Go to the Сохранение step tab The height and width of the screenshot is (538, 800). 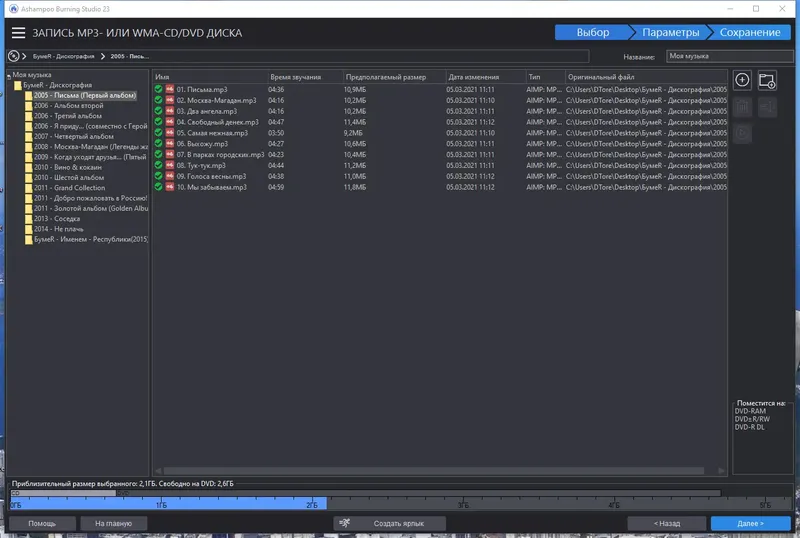[x=749, y=32]
